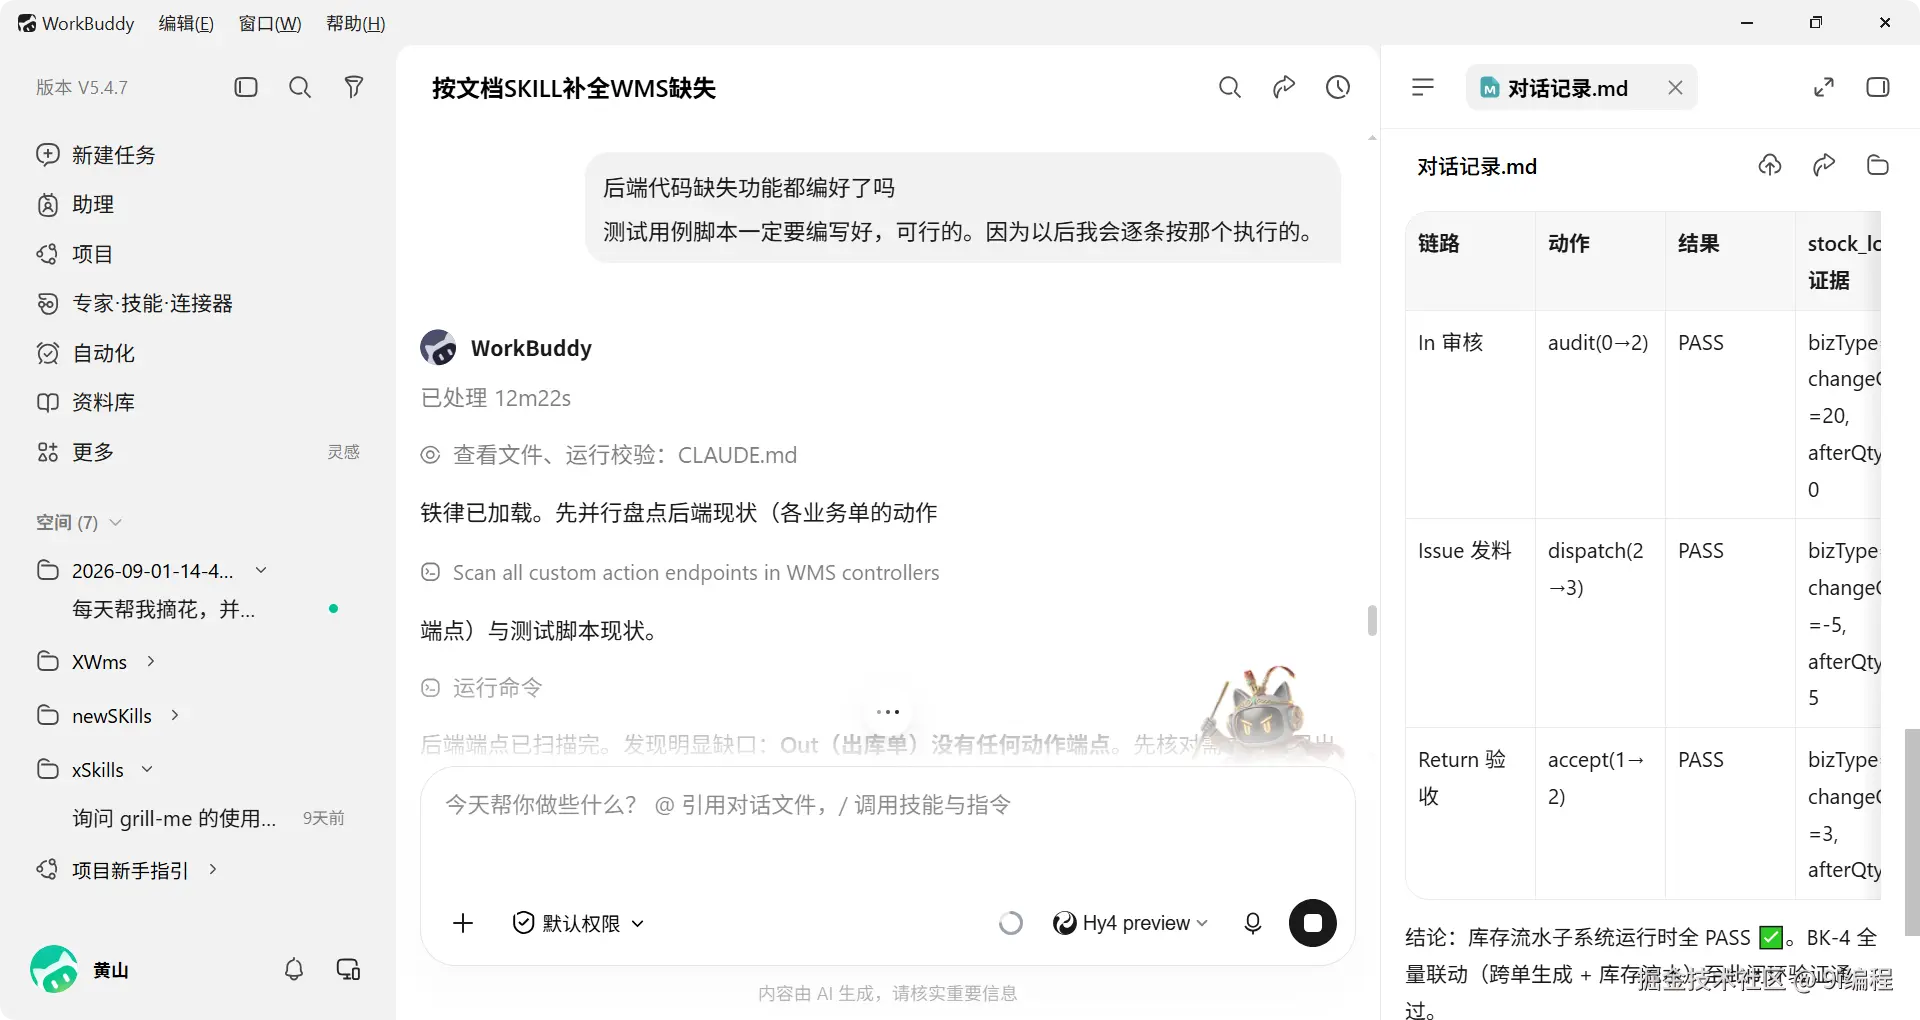Select the 对话记录.md tab
1920x1020 pixels.
1567,88
